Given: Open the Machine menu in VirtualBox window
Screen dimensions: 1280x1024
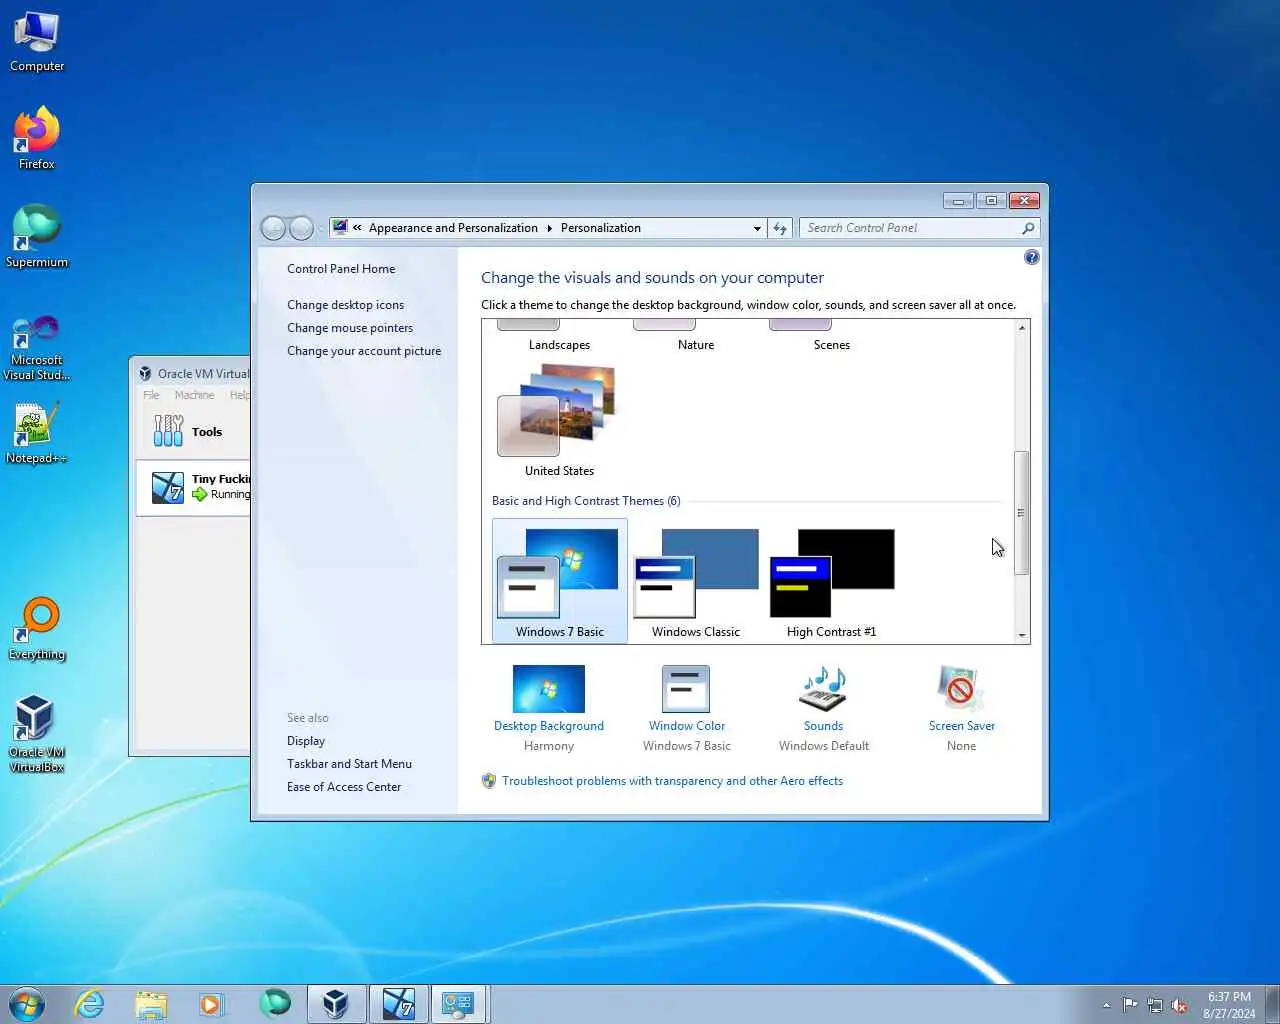Looking at the screenshot, I should pyautogui.click(x=194, y=395).
